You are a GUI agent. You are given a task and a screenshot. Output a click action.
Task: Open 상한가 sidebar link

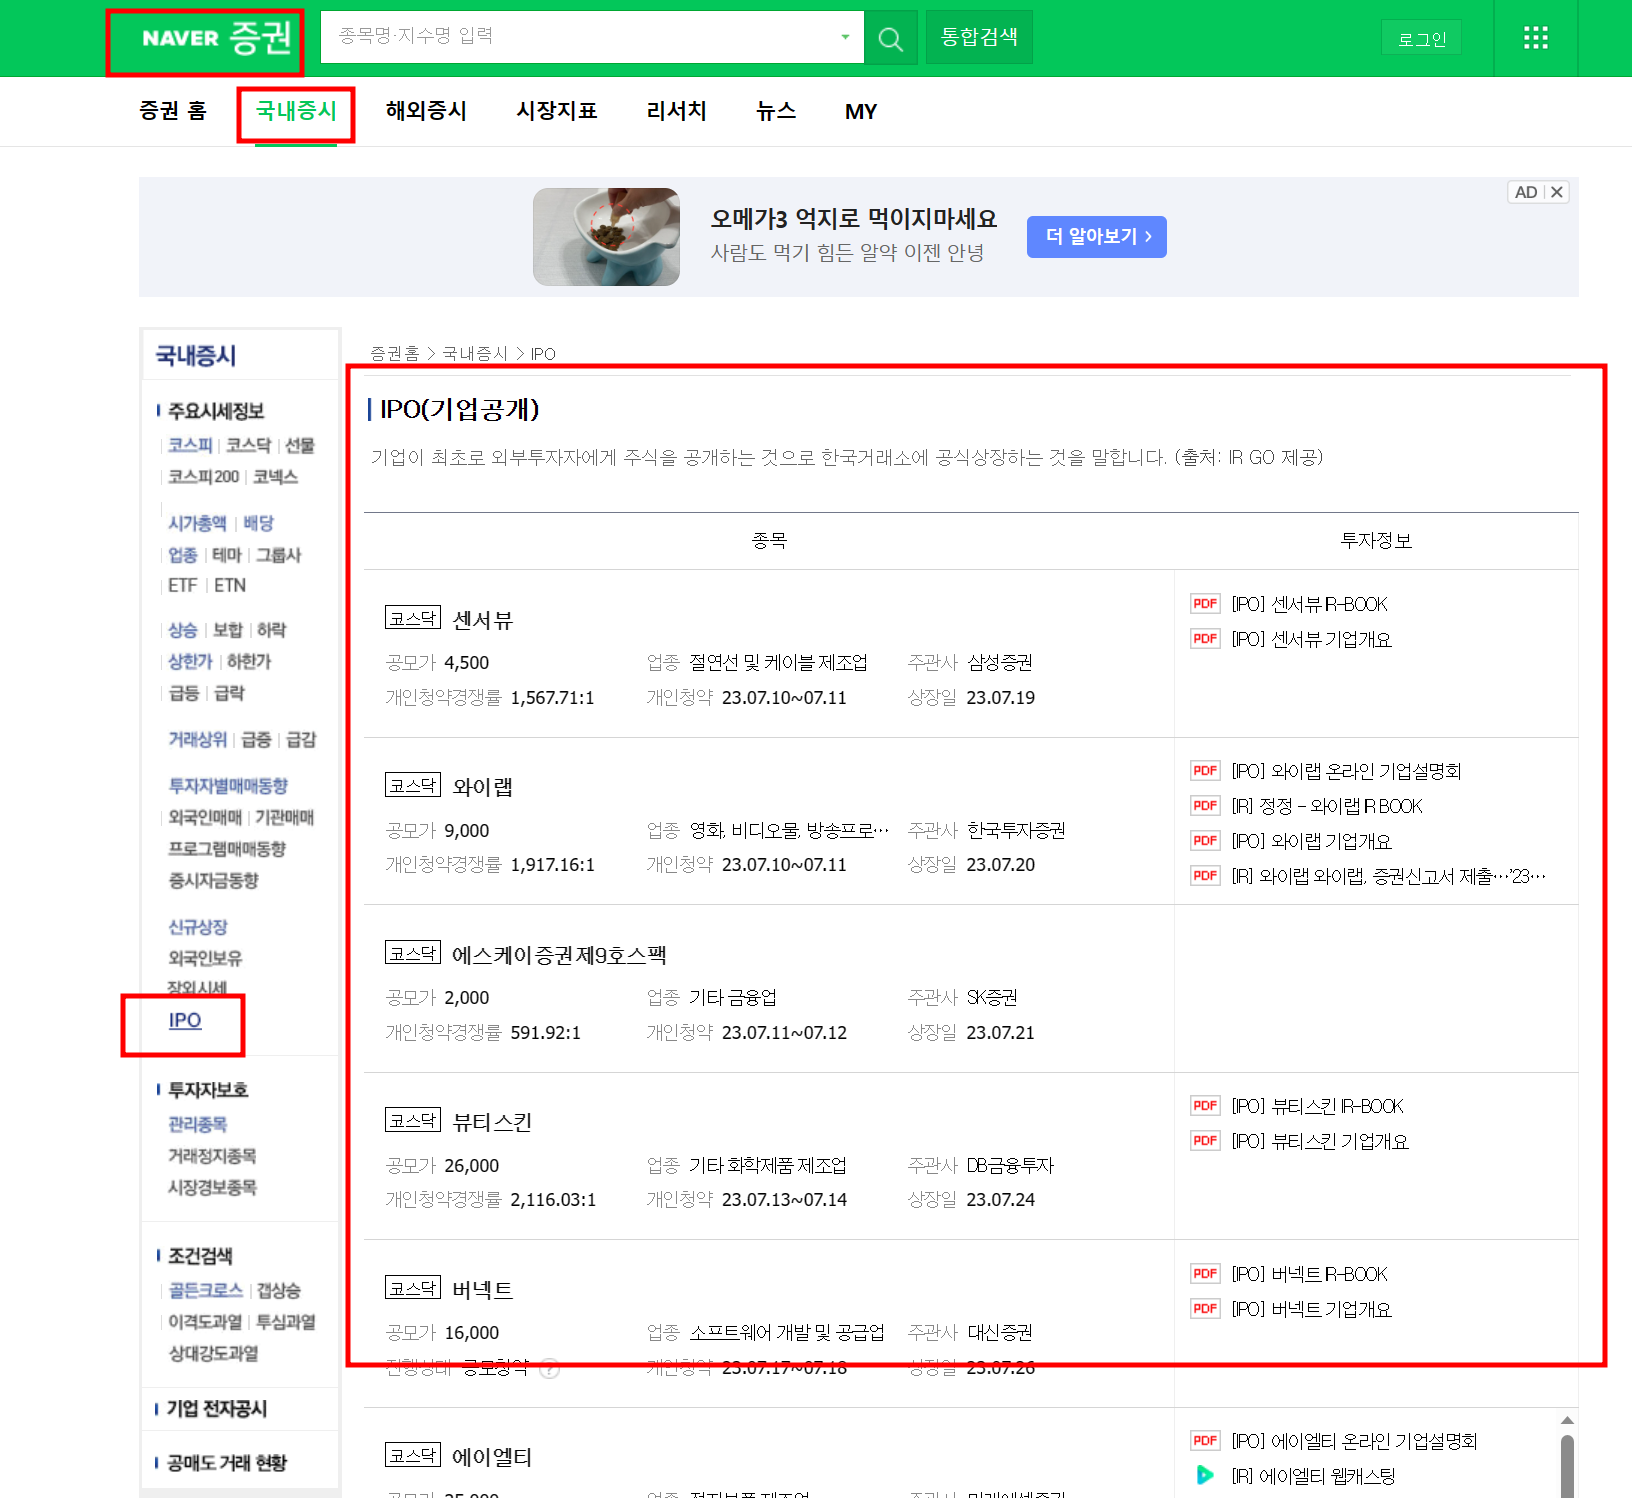[x=190, y=661]
